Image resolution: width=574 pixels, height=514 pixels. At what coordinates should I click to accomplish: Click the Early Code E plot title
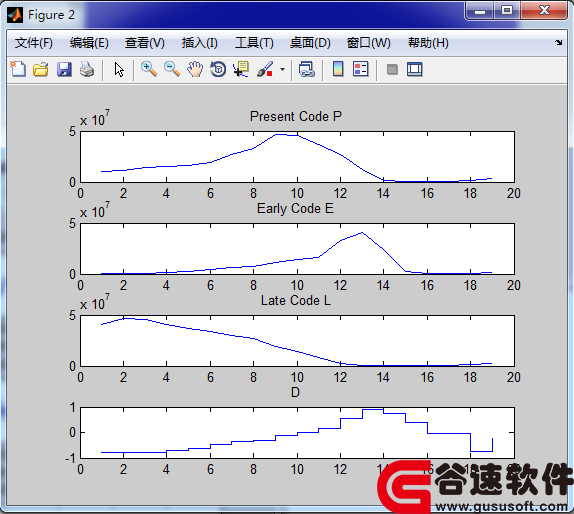coord(295,208)
